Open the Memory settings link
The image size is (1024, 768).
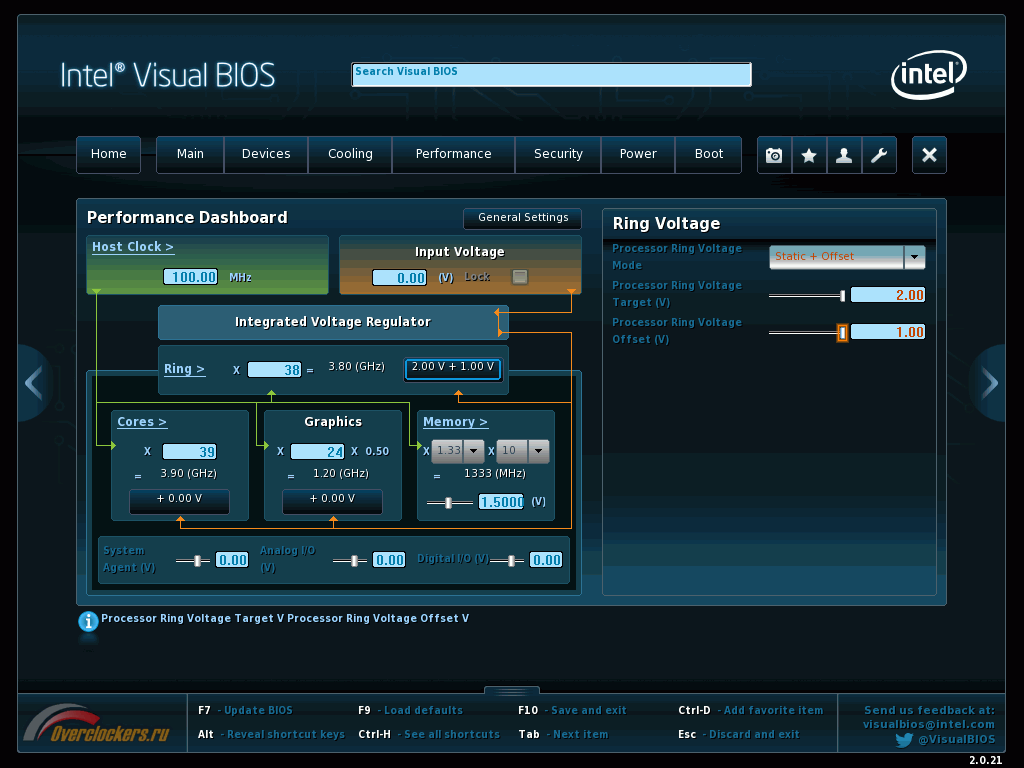[x=455, y=422]
